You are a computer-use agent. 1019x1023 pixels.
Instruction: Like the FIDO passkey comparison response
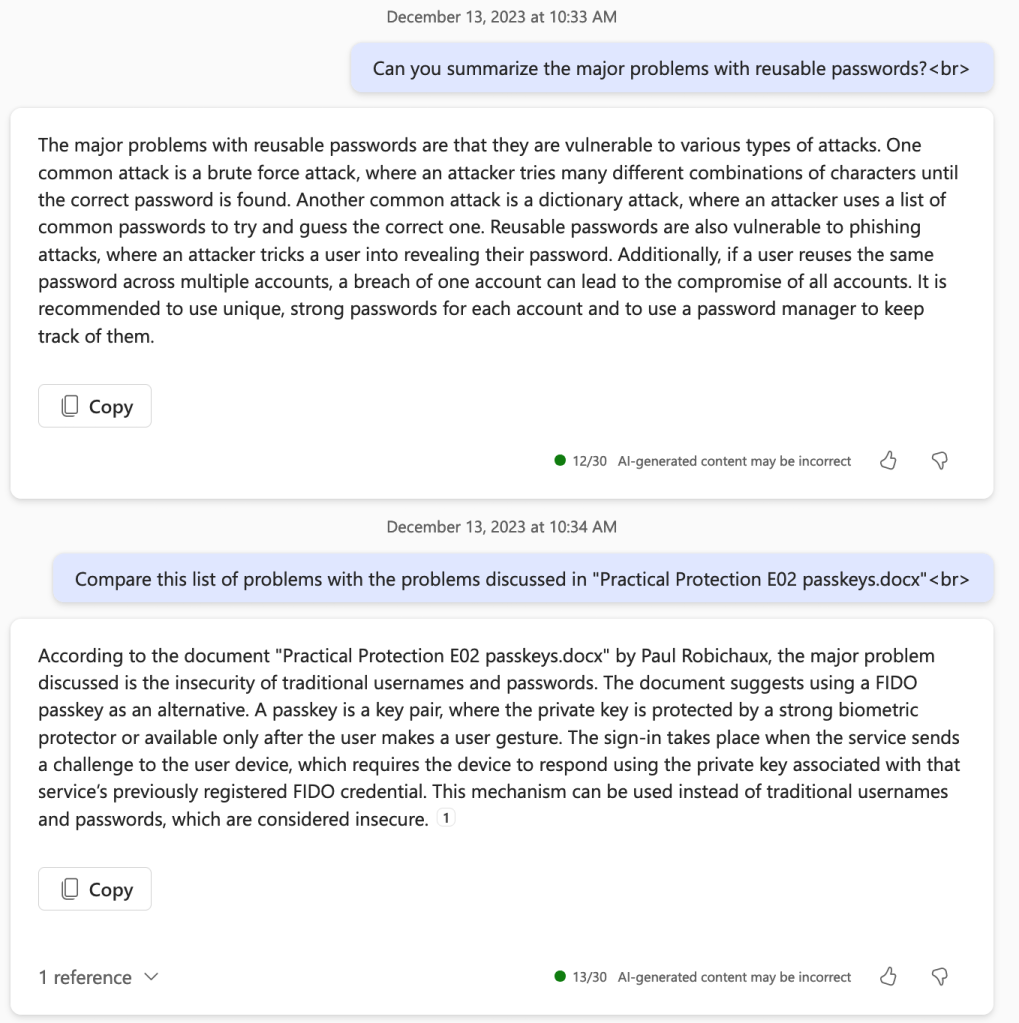click(888, 976)
